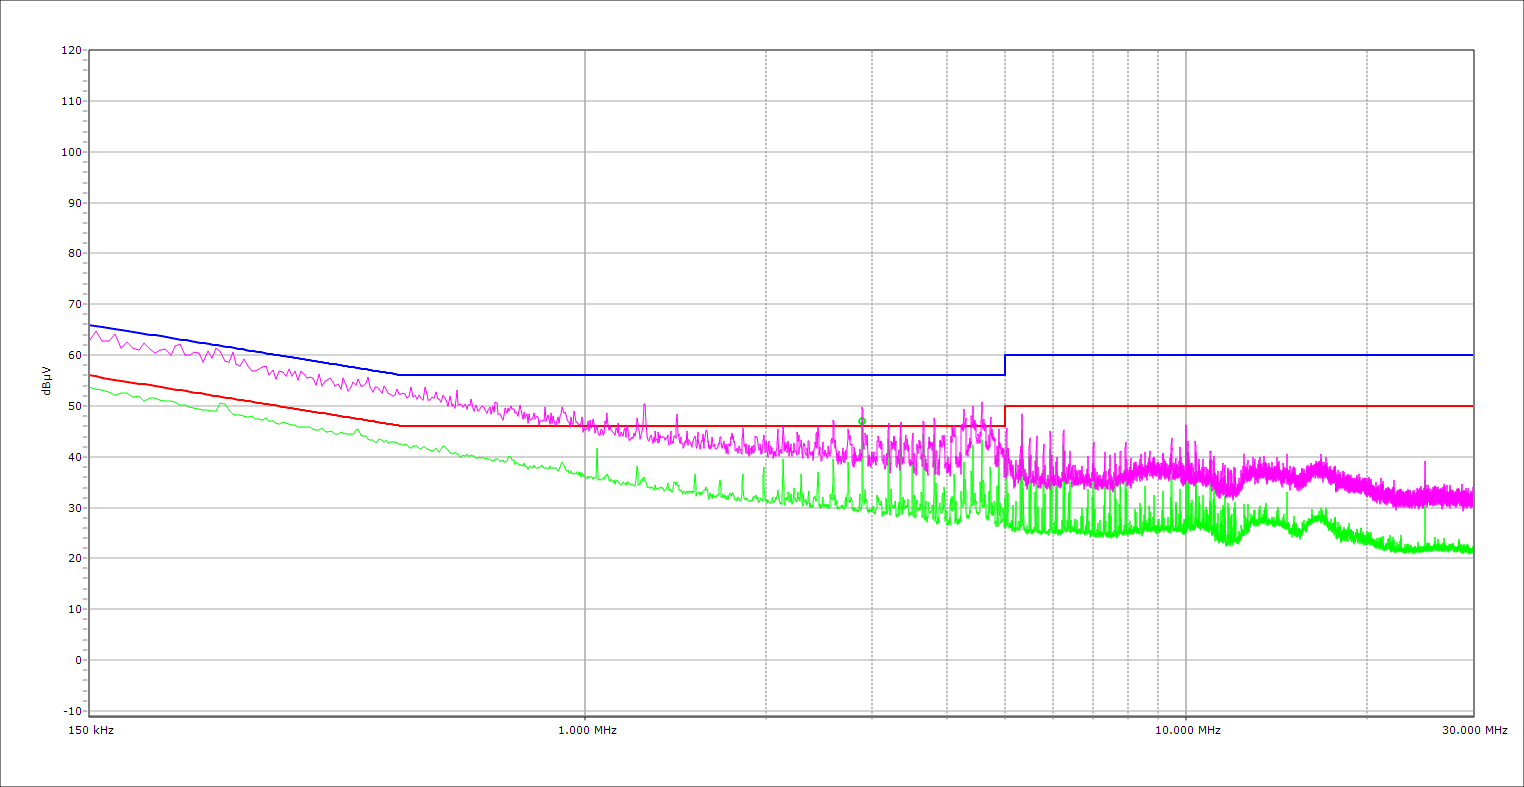The width and height of the screenshot is (1524, 787).
Task: Click the magenta trace peak right of 1 MHz
Action: point(644,405)
